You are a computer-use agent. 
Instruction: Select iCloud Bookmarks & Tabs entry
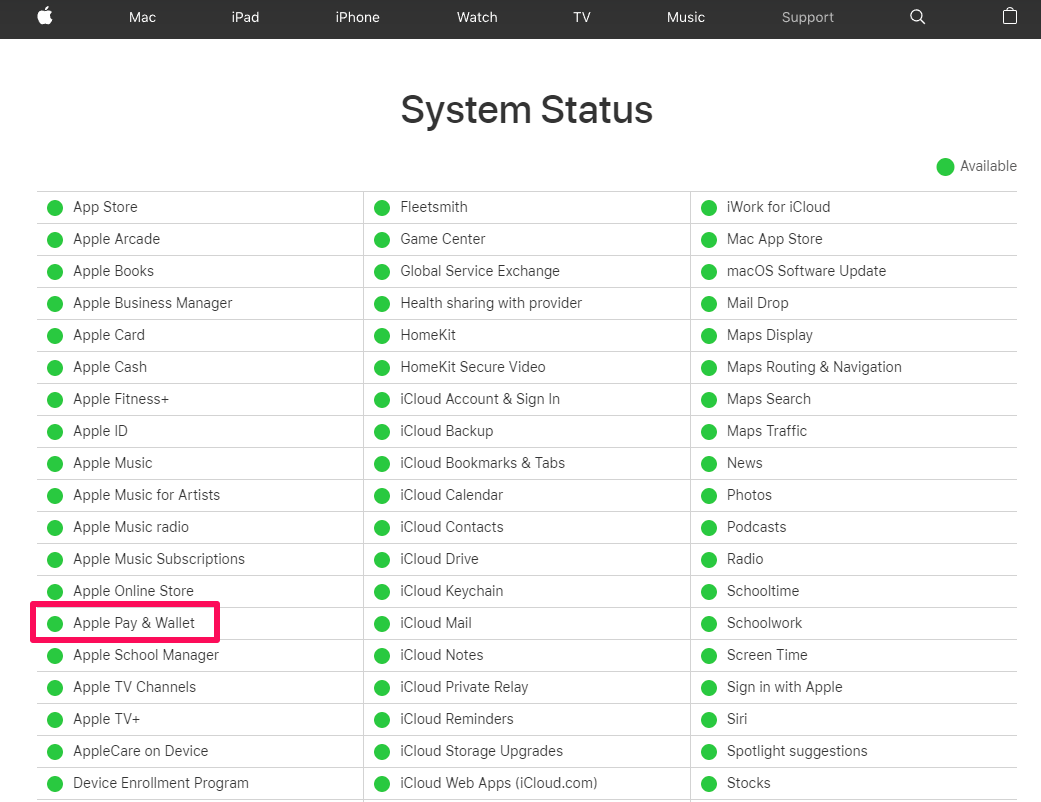click(x=483, y=463)
